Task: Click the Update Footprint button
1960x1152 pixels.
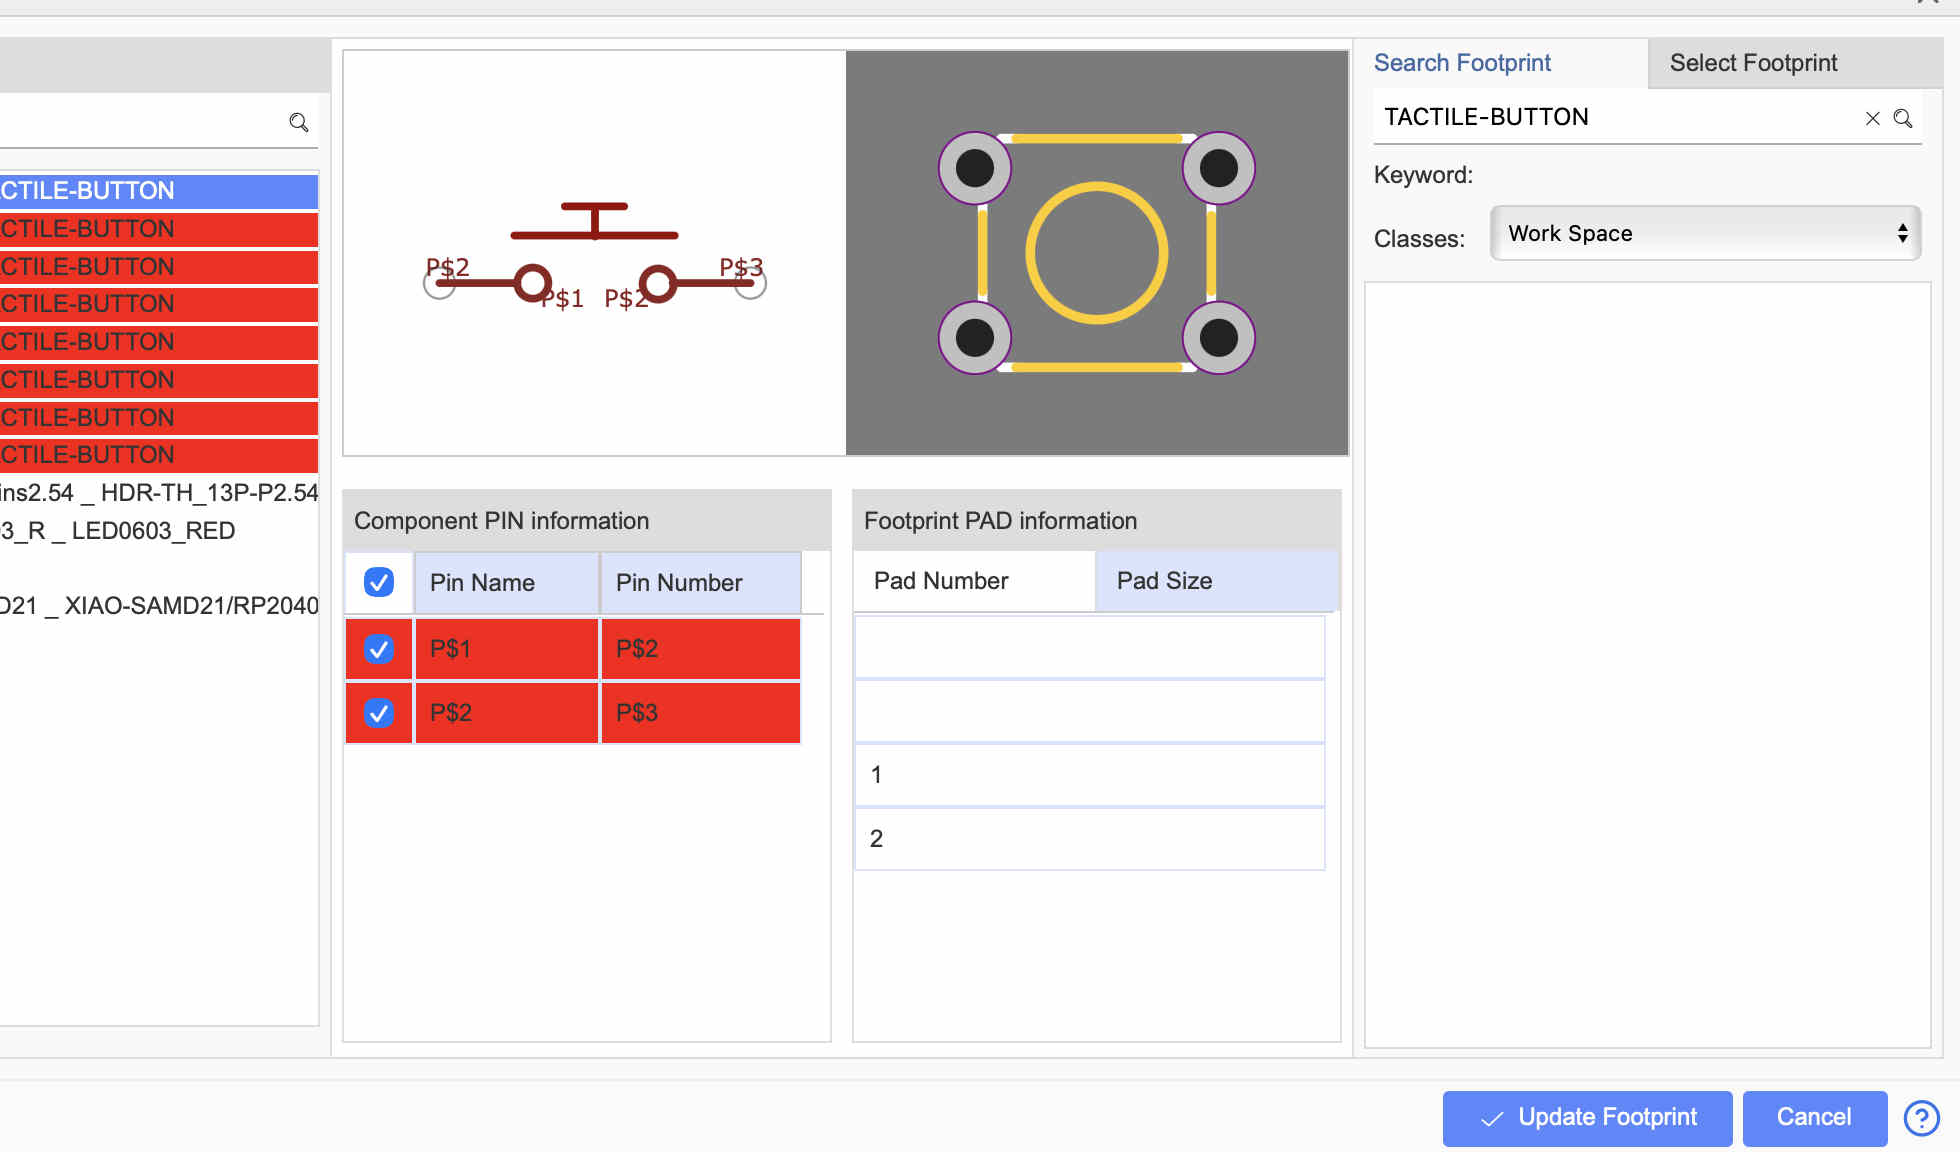Action: (1587, 1117)
